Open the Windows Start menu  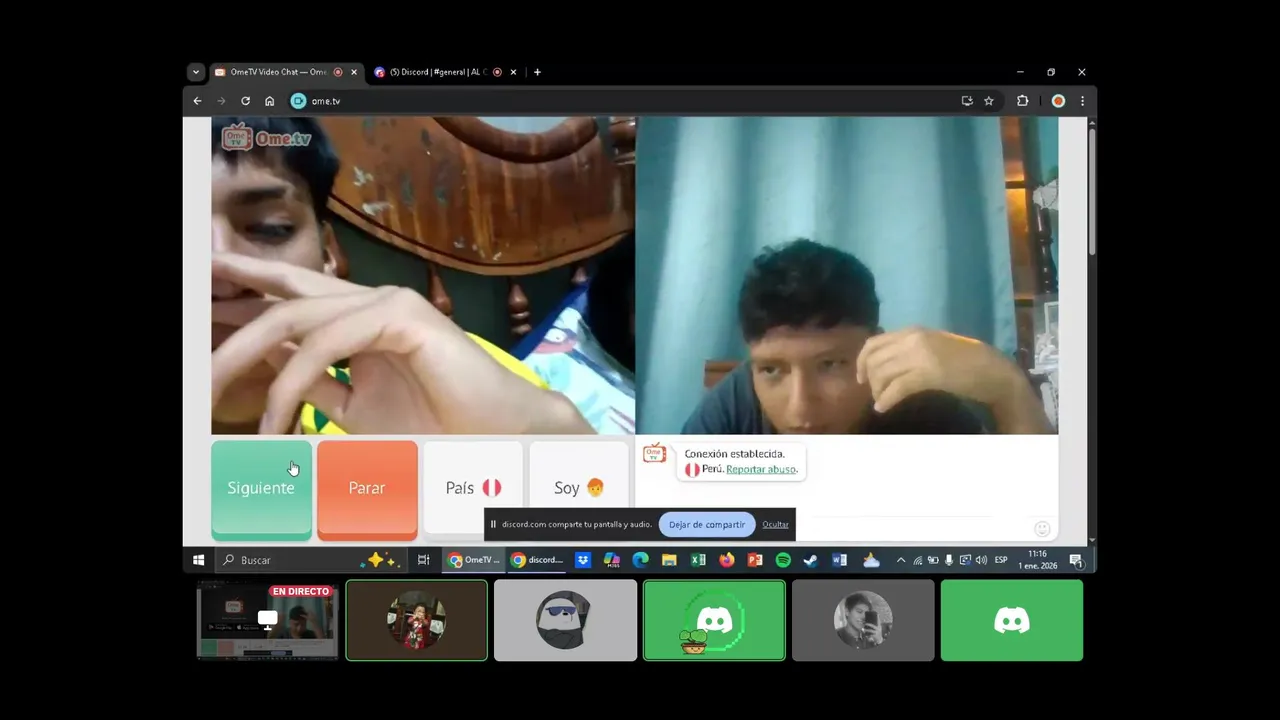(x=198, y=560)
